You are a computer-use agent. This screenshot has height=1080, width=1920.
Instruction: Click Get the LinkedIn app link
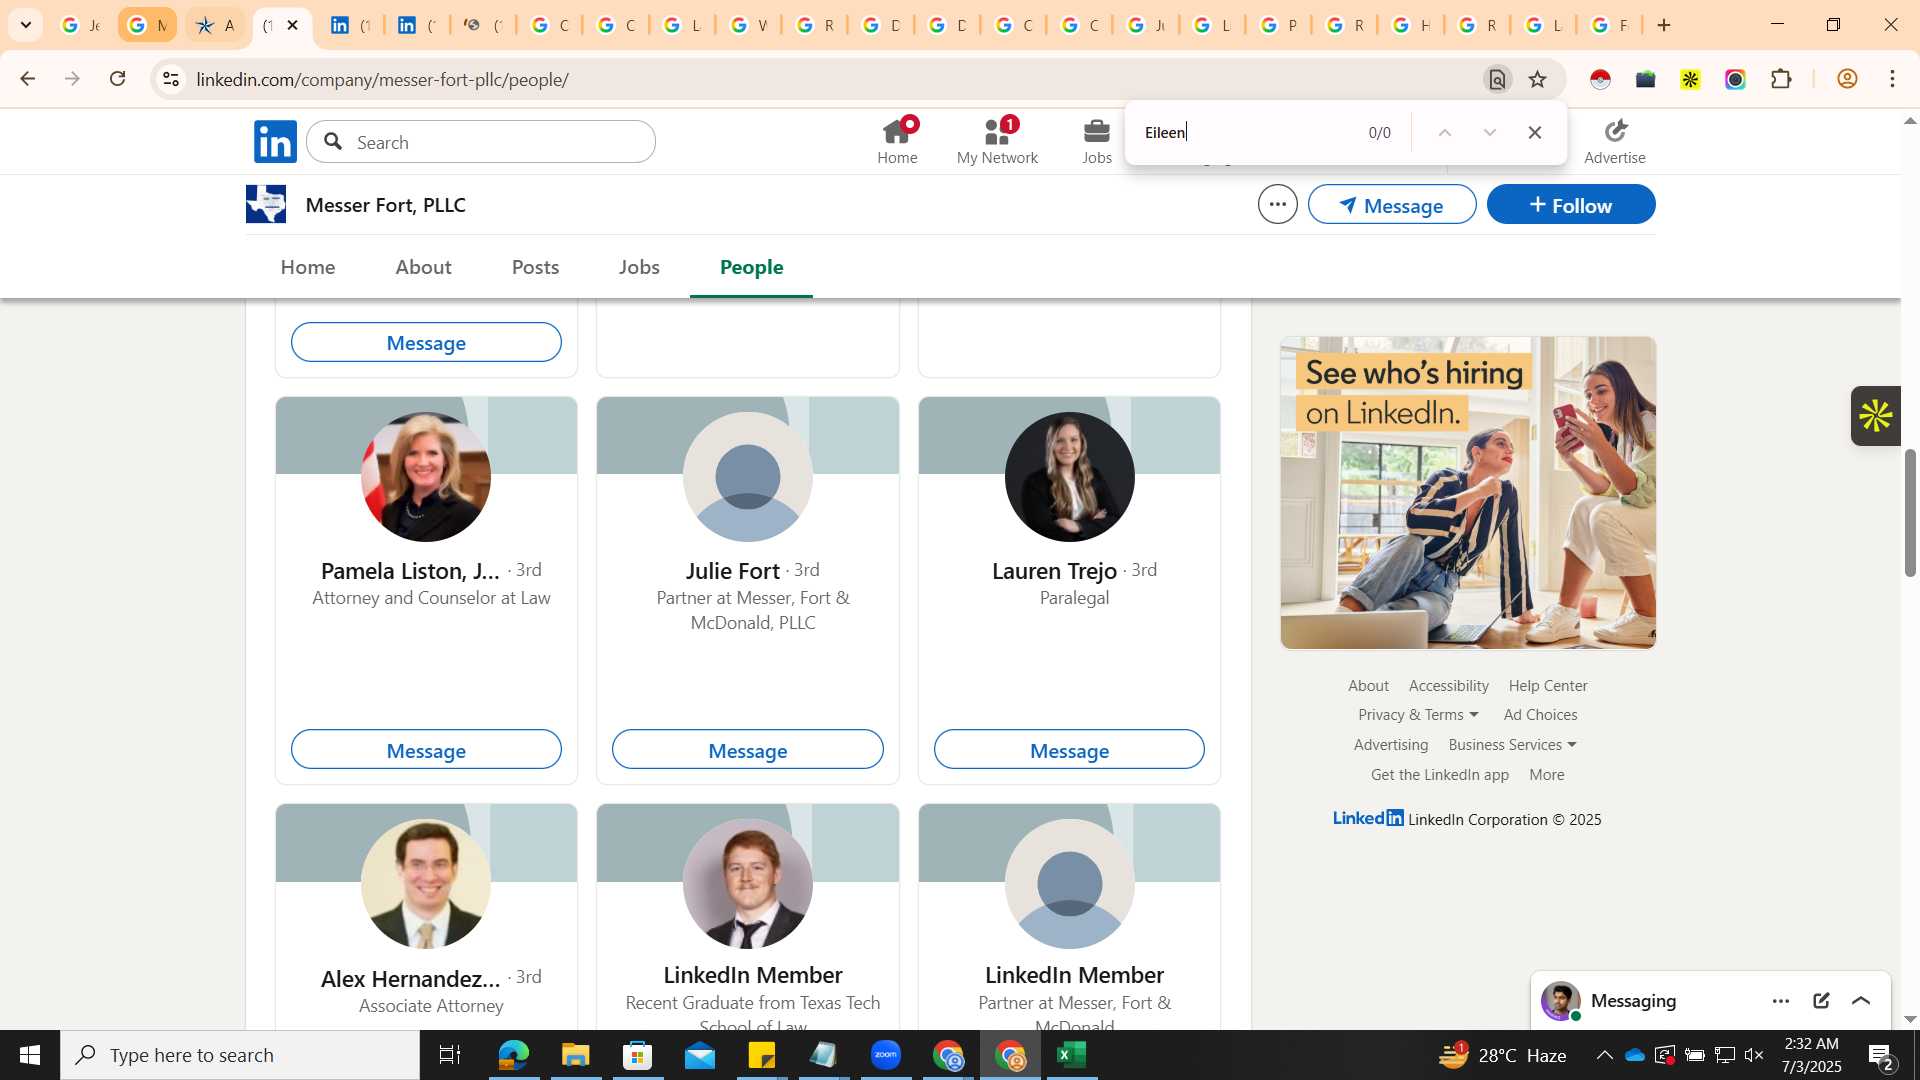(1439, 775)
